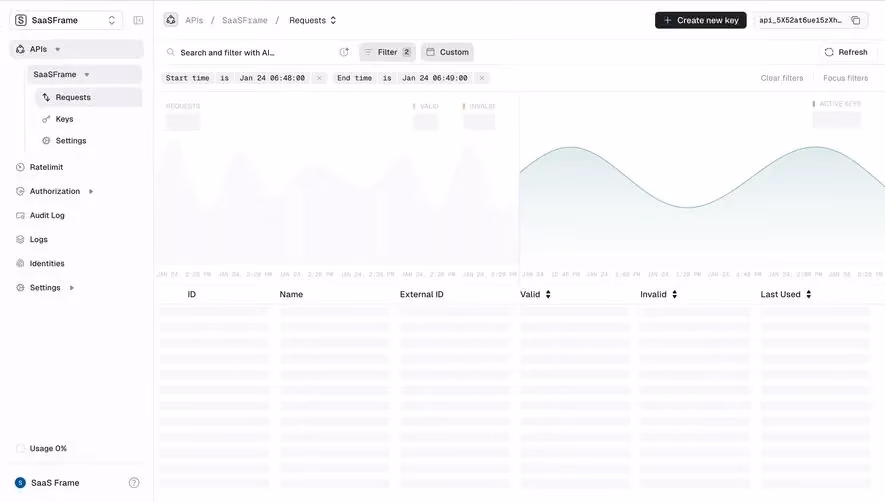Click the AI search submit icon

coord(344,52)
